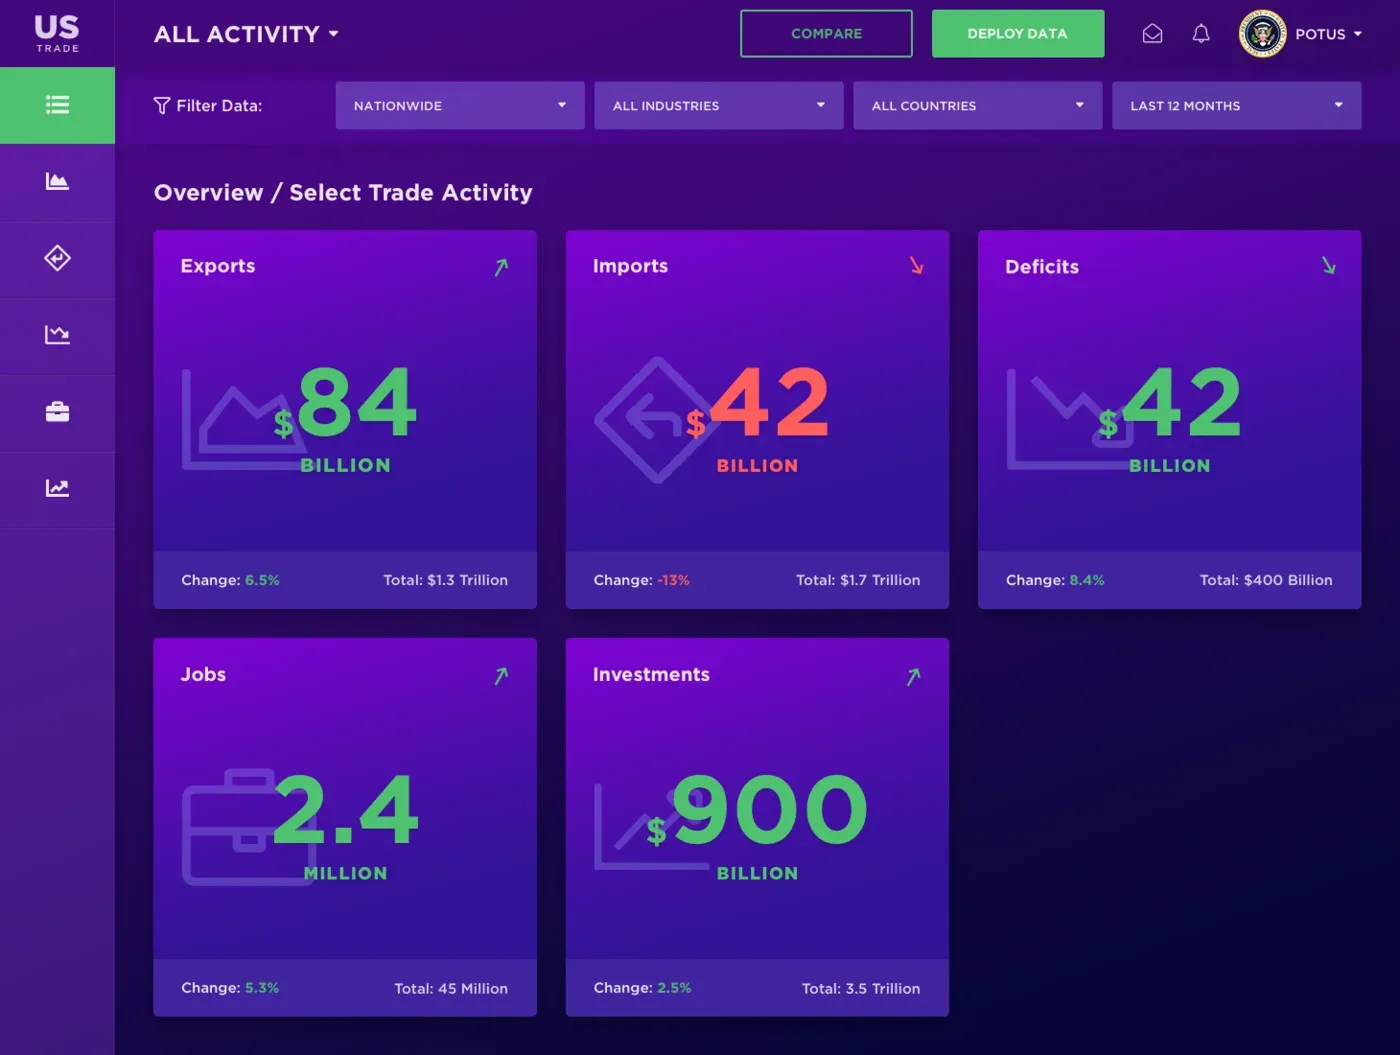Image resolution: width=1400 pixels, height=1055 pixels.
Task: Click the Imports change -13% value
Action: 673,580
